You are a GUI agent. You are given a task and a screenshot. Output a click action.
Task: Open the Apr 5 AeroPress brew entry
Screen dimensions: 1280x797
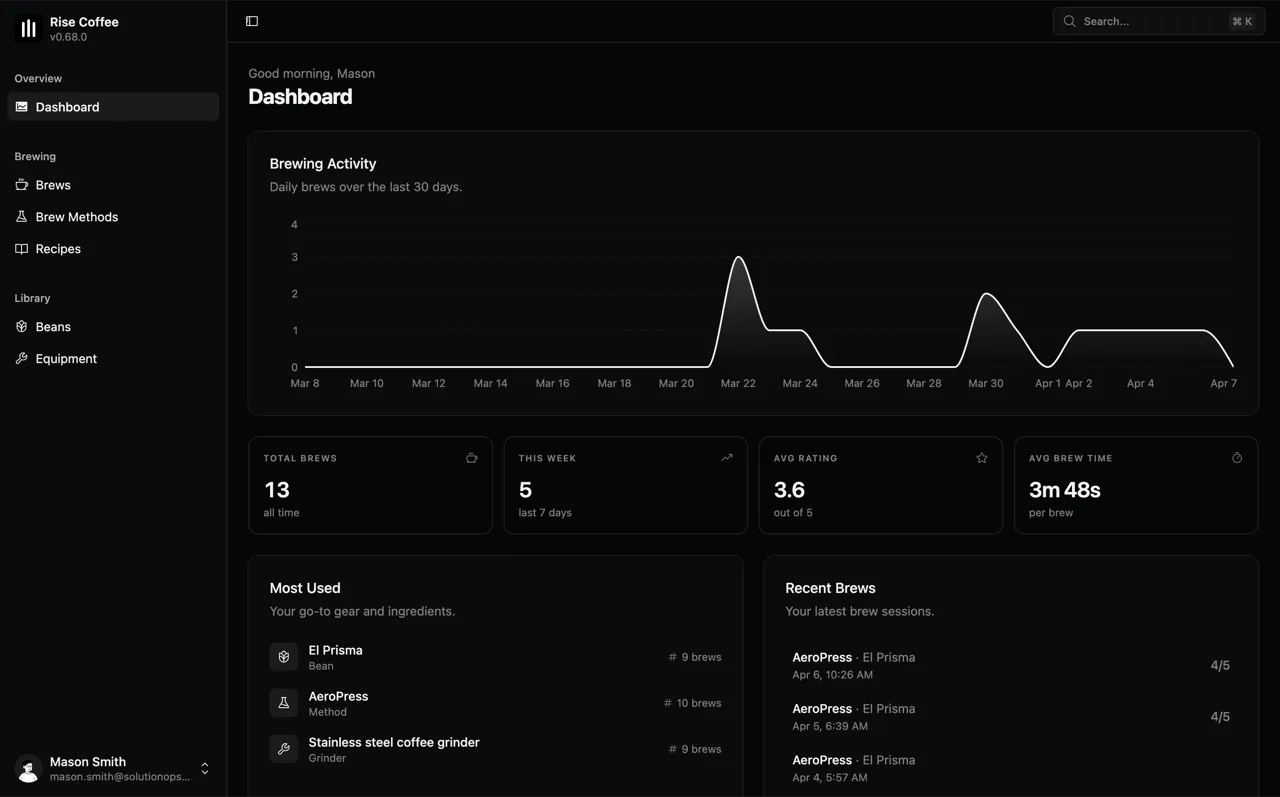click(1010, 716)
